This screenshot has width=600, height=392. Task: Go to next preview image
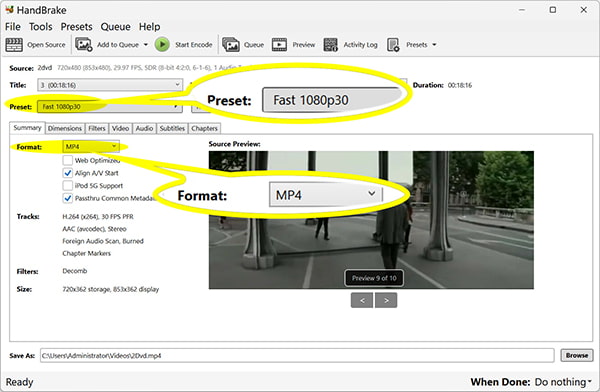pos(386,301)
